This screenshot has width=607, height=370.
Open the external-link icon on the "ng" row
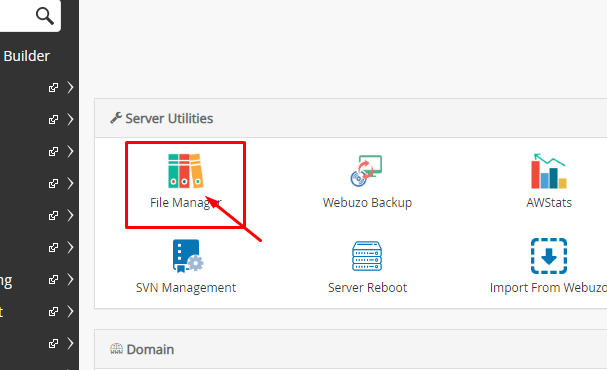pyautogui.click(x=53, y=279)
